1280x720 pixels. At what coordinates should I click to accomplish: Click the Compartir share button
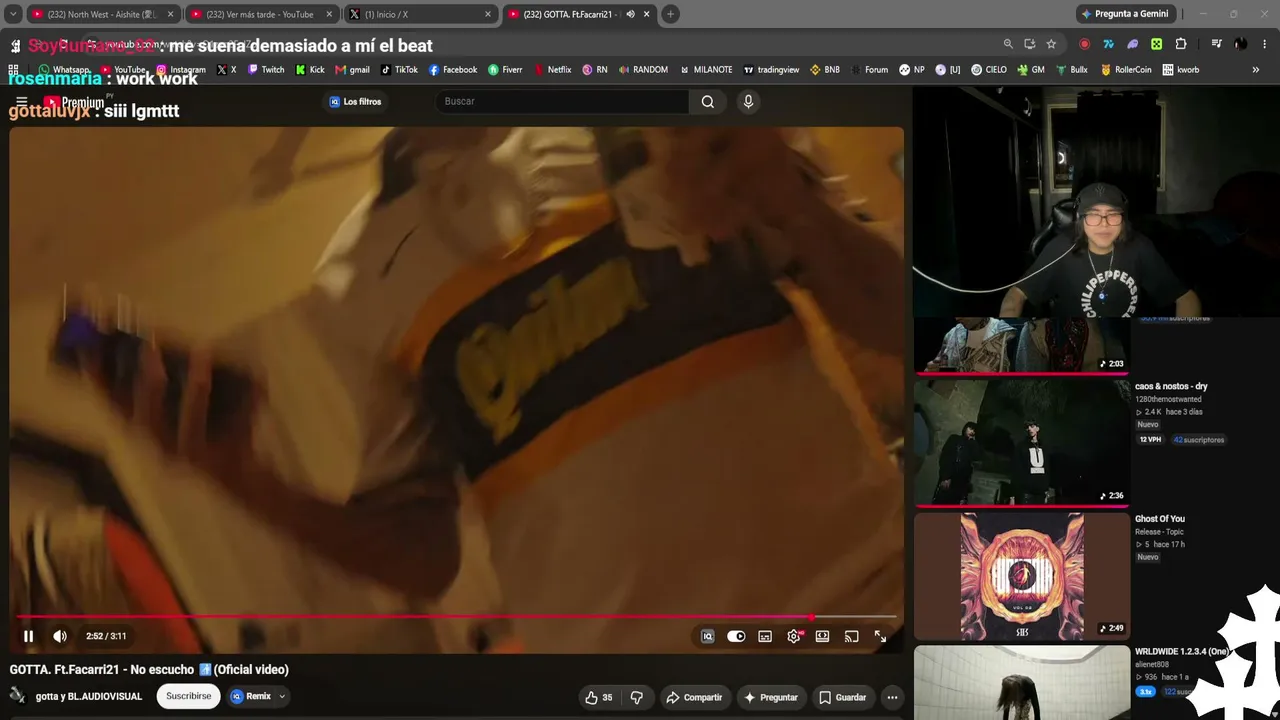point(694,697)
